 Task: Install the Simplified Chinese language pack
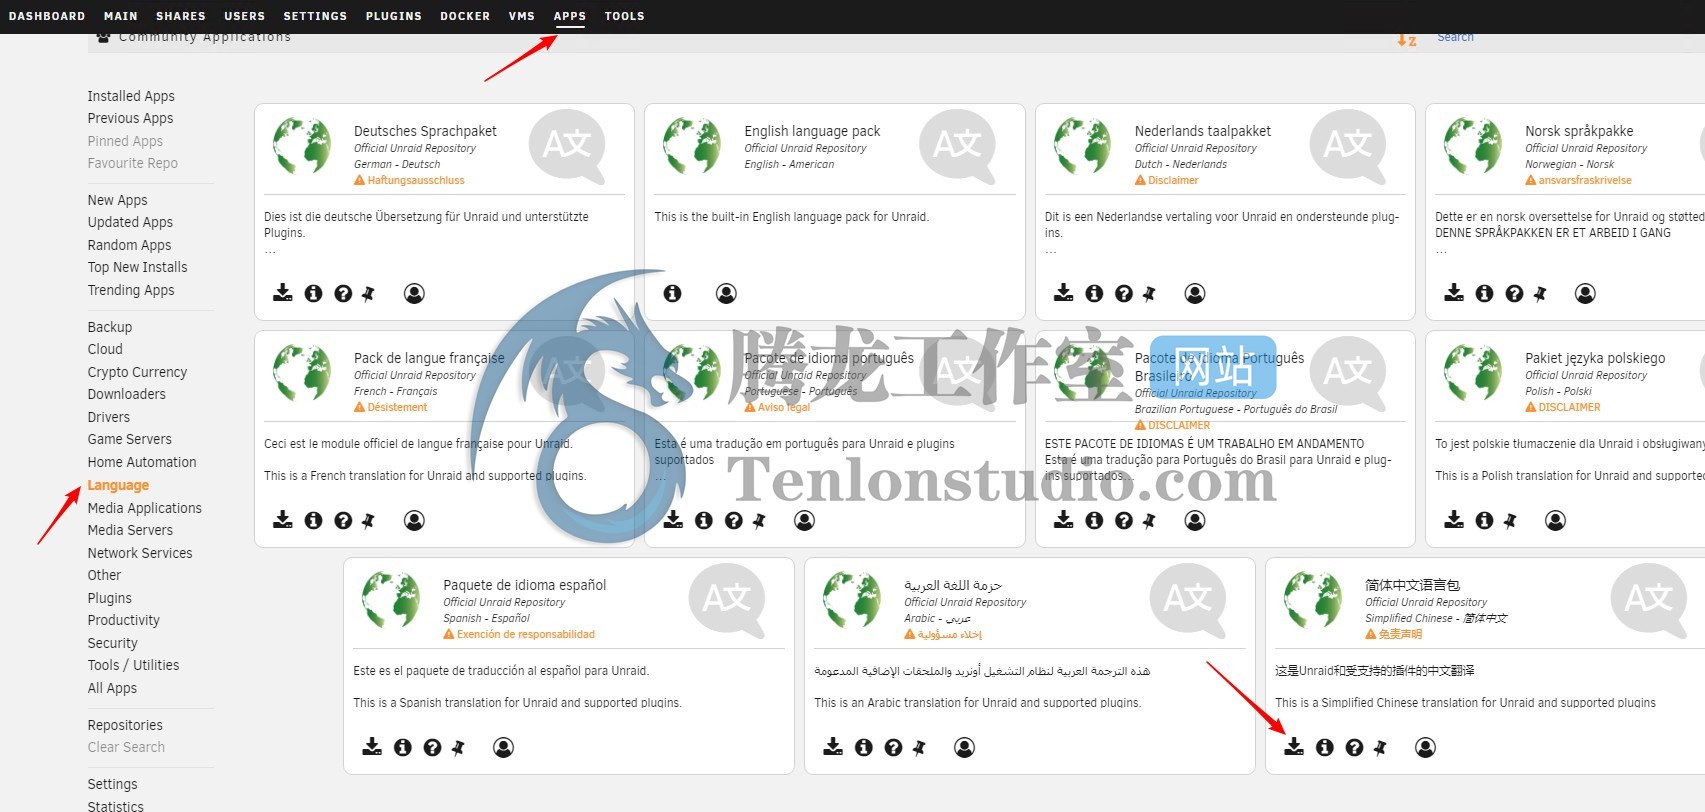(x=1294, y=746)
